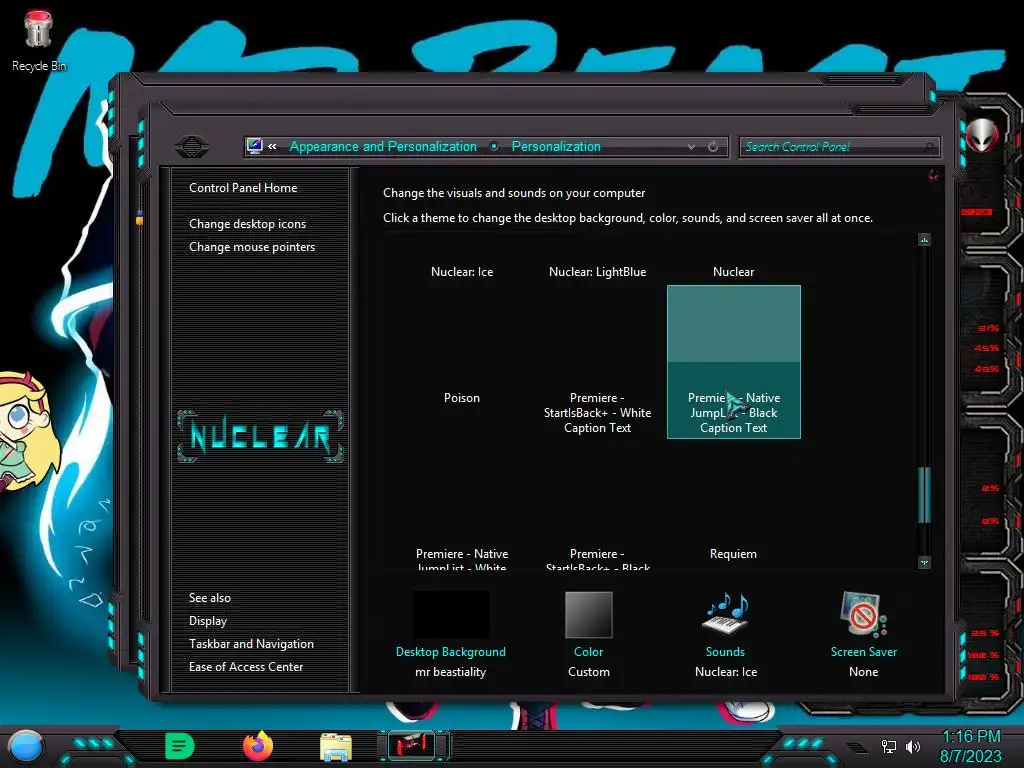Click the theme list scrollbar thumb
The height and width of the screenshot is (768, 1024).
(x=924, y=494)
